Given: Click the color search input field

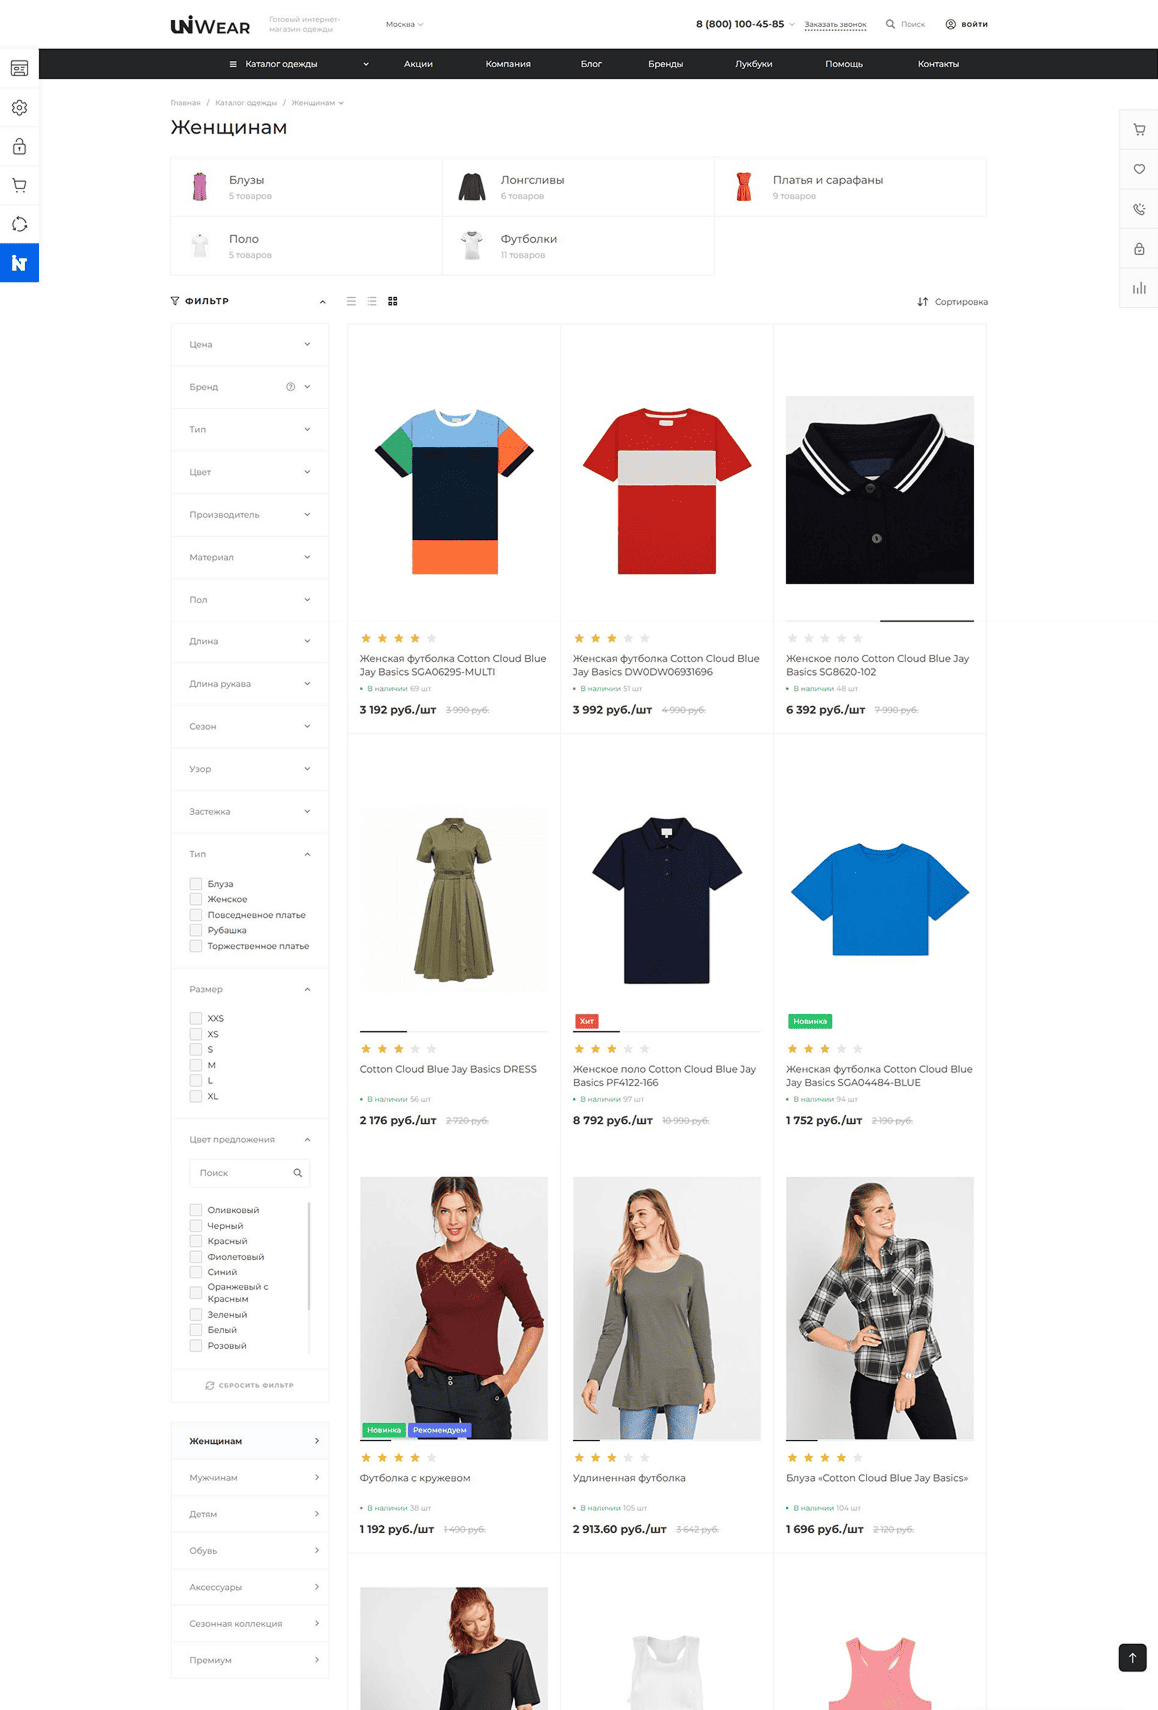Looking at the screenshot, I should pyautogui.click(x=241, y=1173).
